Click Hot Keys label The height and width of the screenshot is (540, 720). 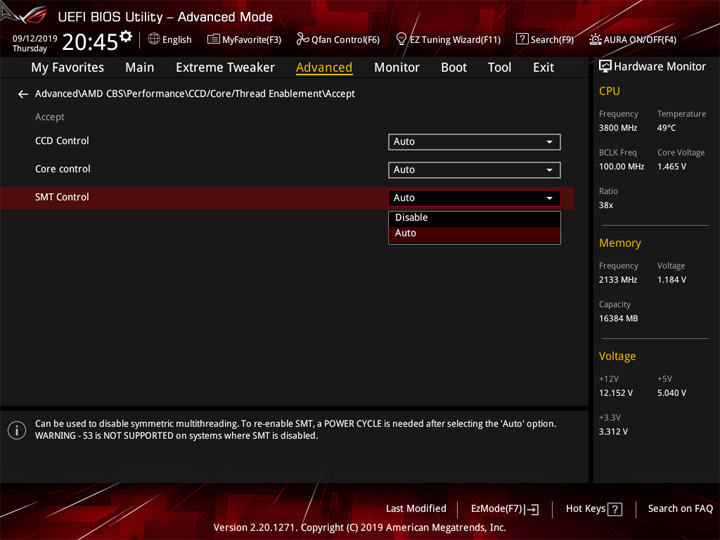585,509
